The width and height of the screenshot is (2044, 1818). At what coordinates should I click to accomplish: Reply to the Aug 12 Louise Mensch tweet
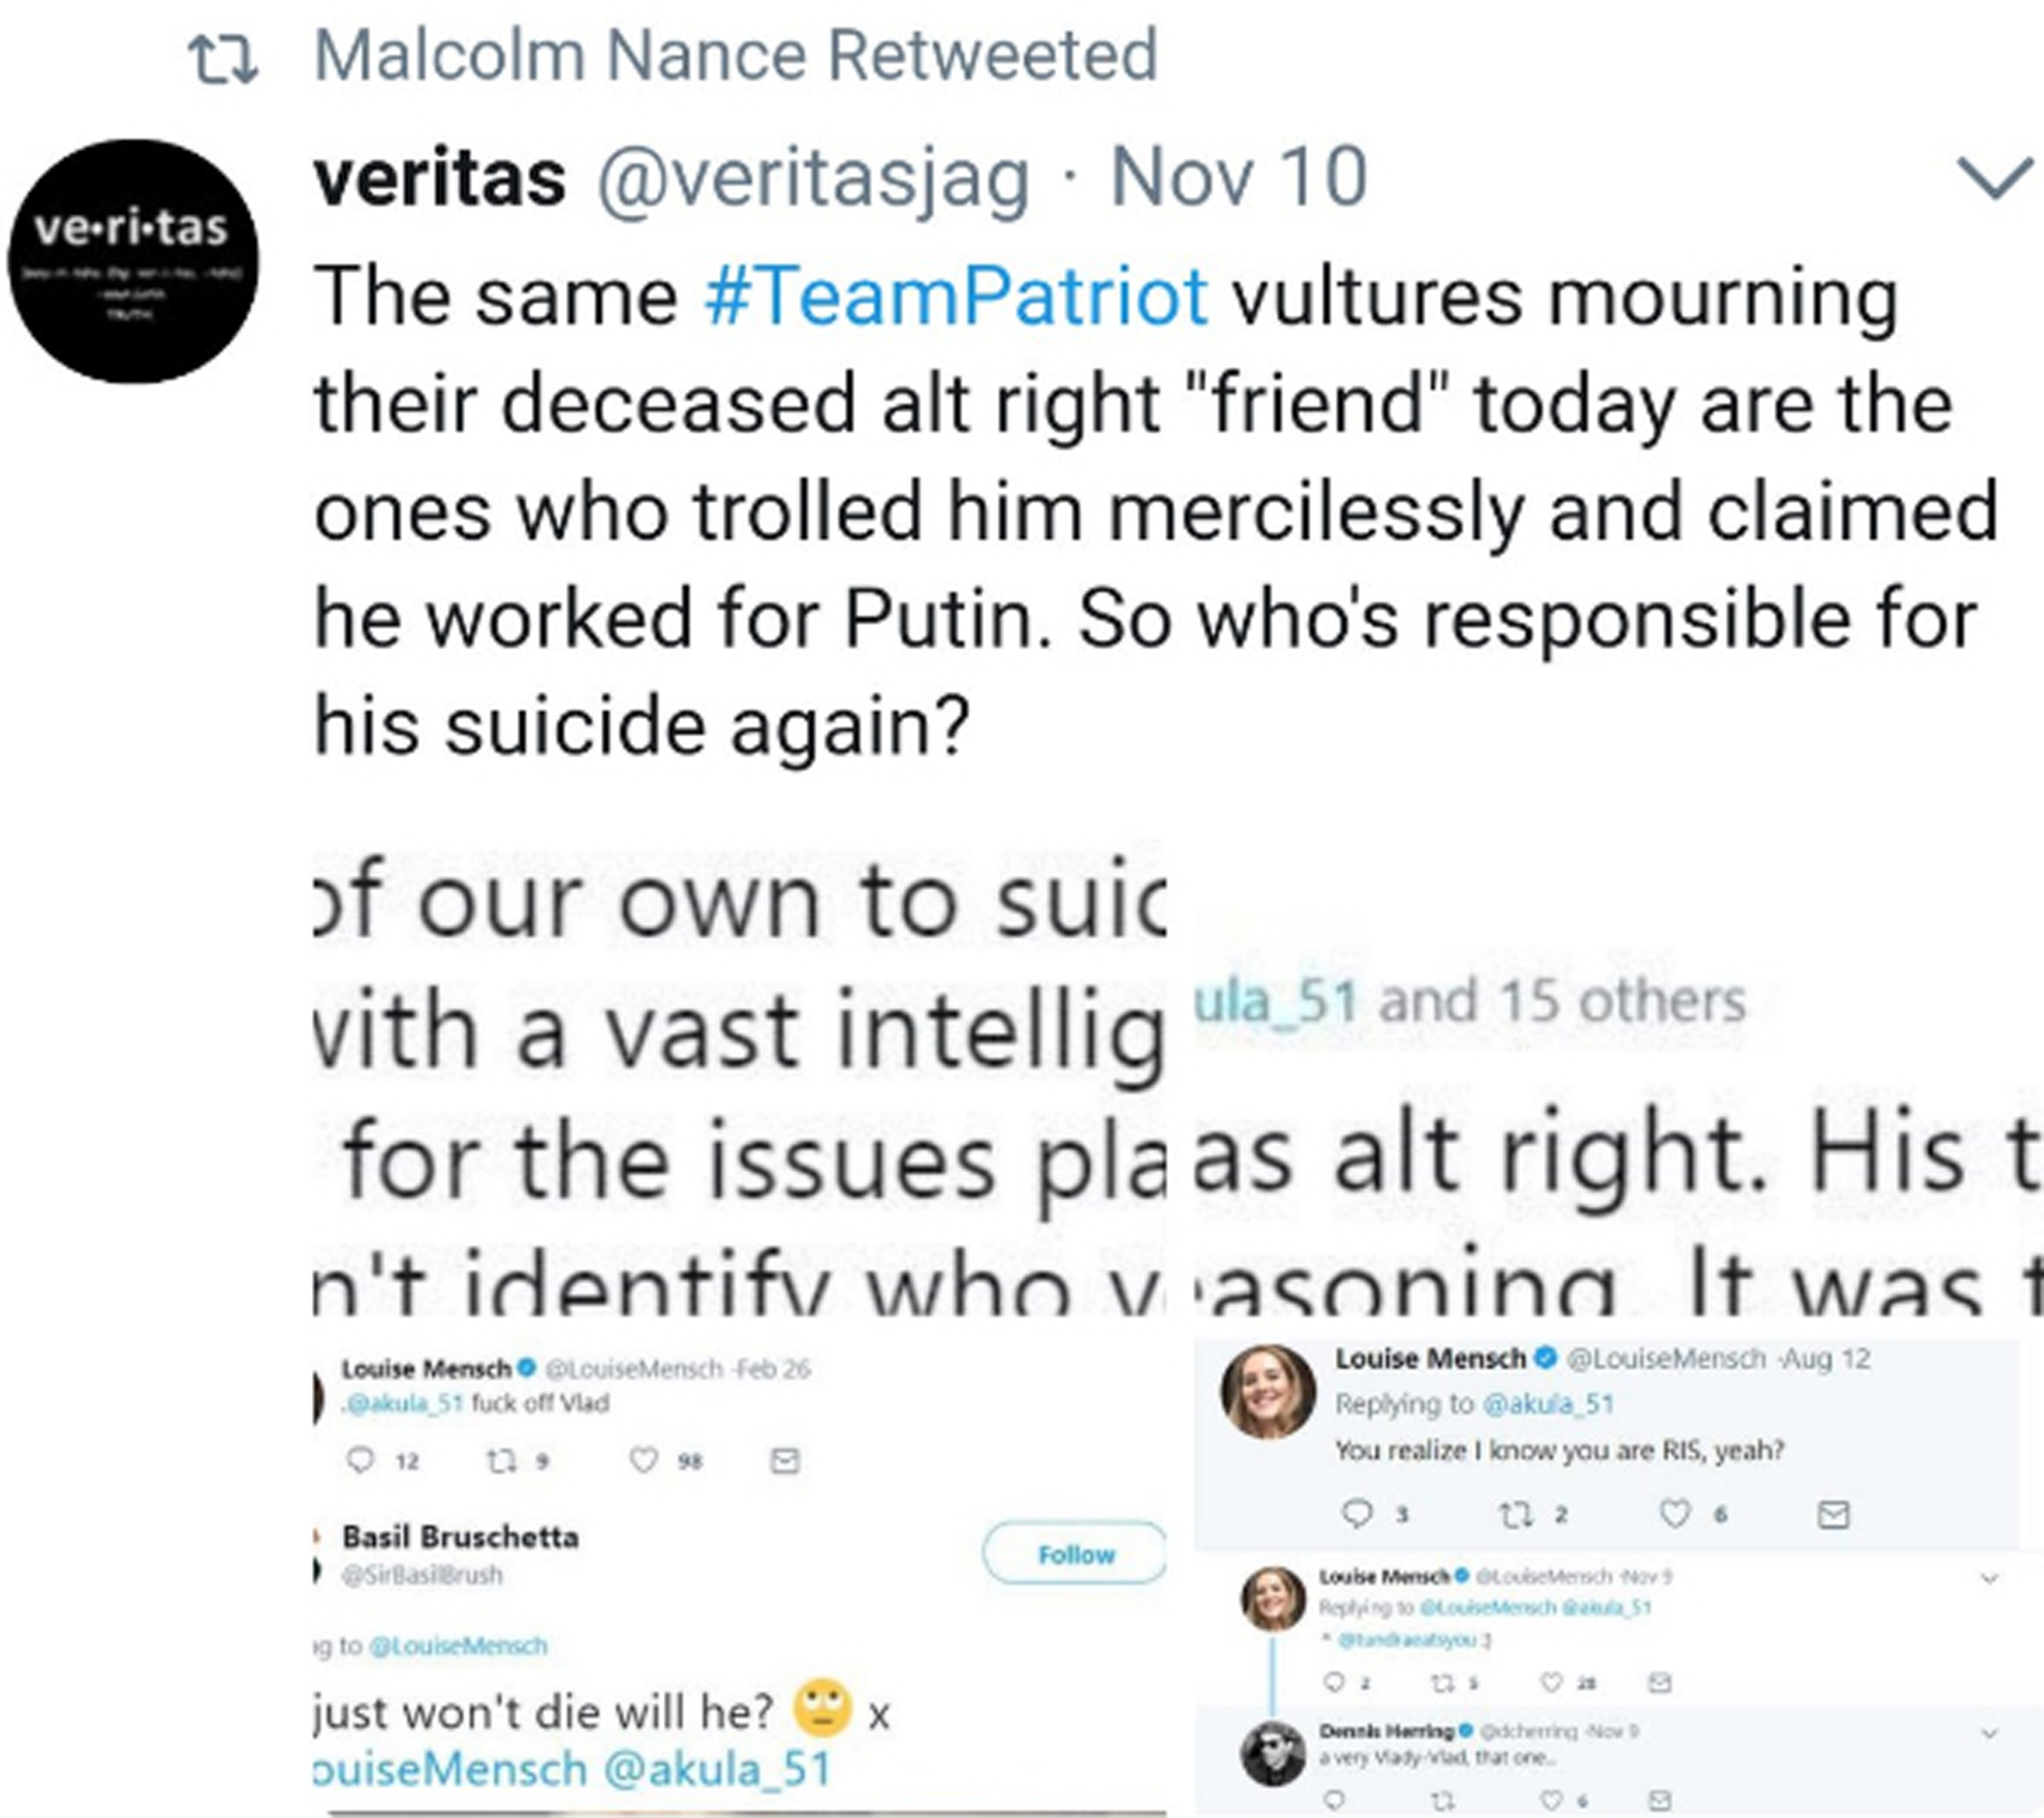(1356, 1514)
